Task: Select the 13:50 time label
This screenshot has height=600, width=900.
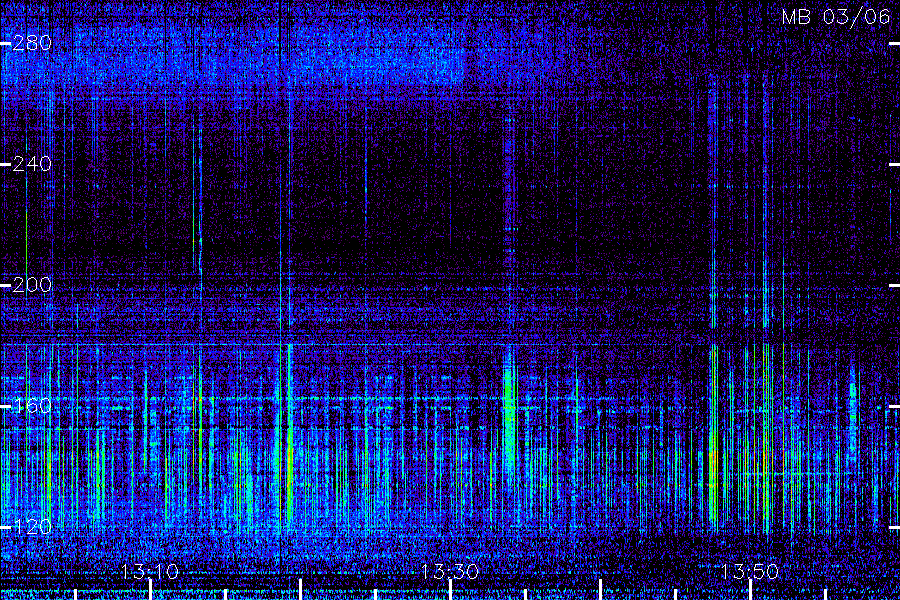Action: pyautogui.click(x=750, y=571)
